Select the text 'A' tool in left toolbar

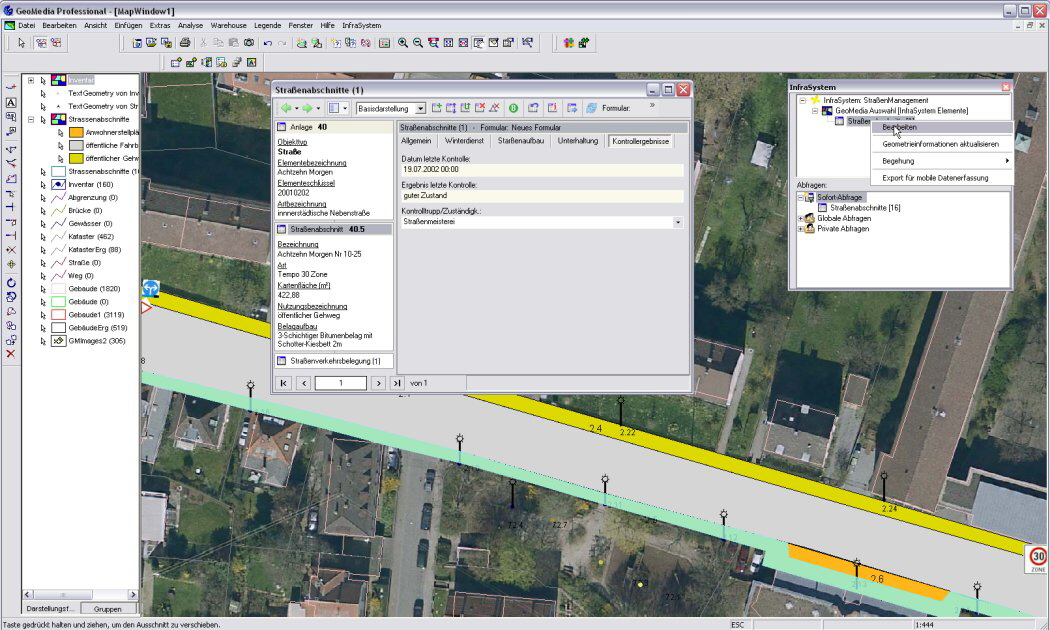point(11,102)
